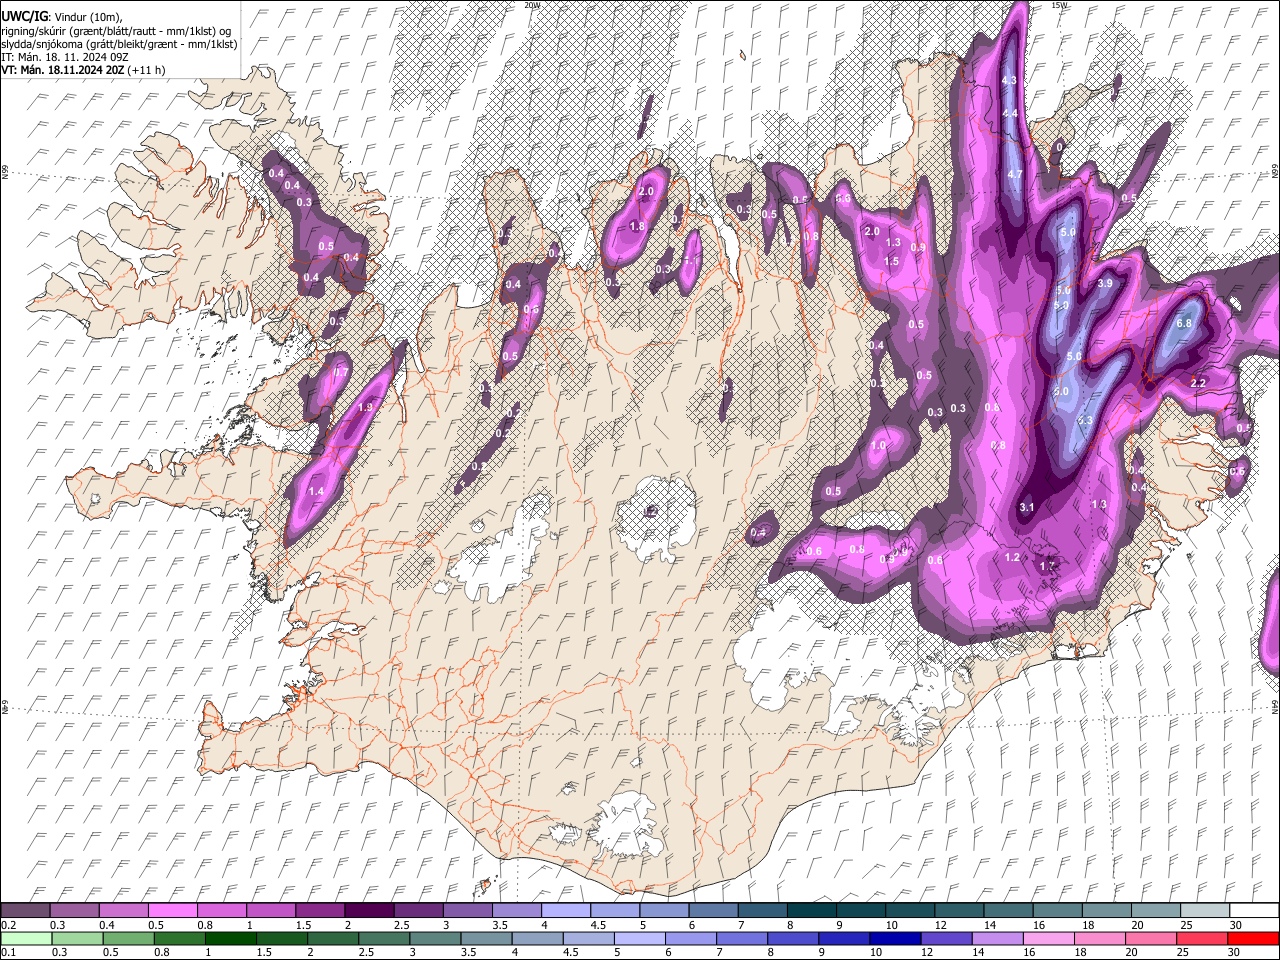Screen dimensions: 1280x960
Task: Click the 0.2 label on the snow legend
Action: (x=9, y=925)
